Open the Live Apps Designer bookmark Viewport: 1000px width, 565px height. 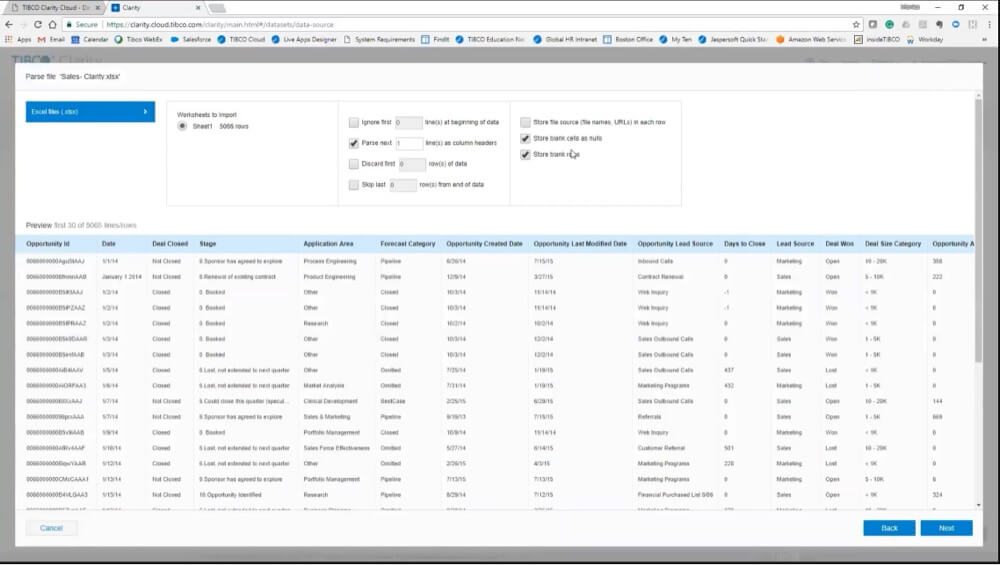pyautogui.click(x=305, y=40)
